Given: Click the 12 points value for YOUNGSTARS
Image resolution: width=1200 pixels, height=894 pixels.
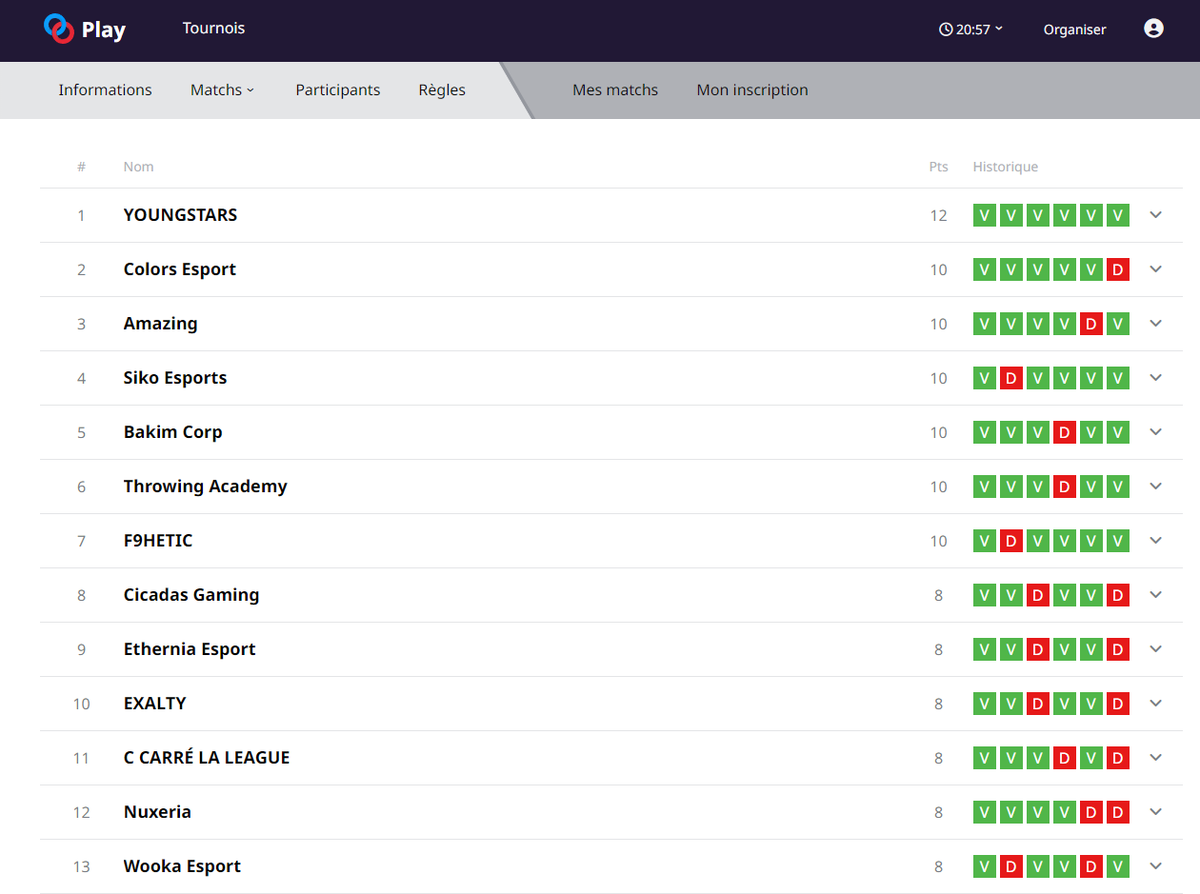Looking at the screenshot, I should point(938,215).
